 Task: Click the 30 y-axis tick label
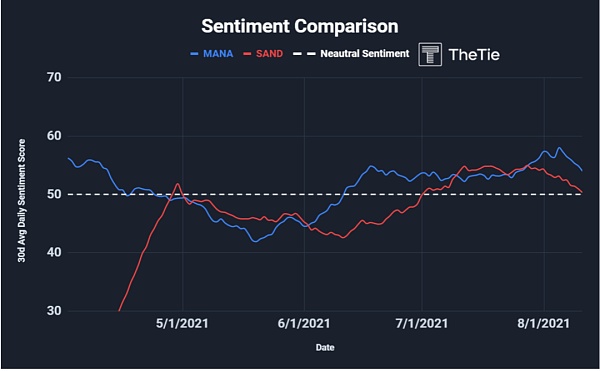54,311
